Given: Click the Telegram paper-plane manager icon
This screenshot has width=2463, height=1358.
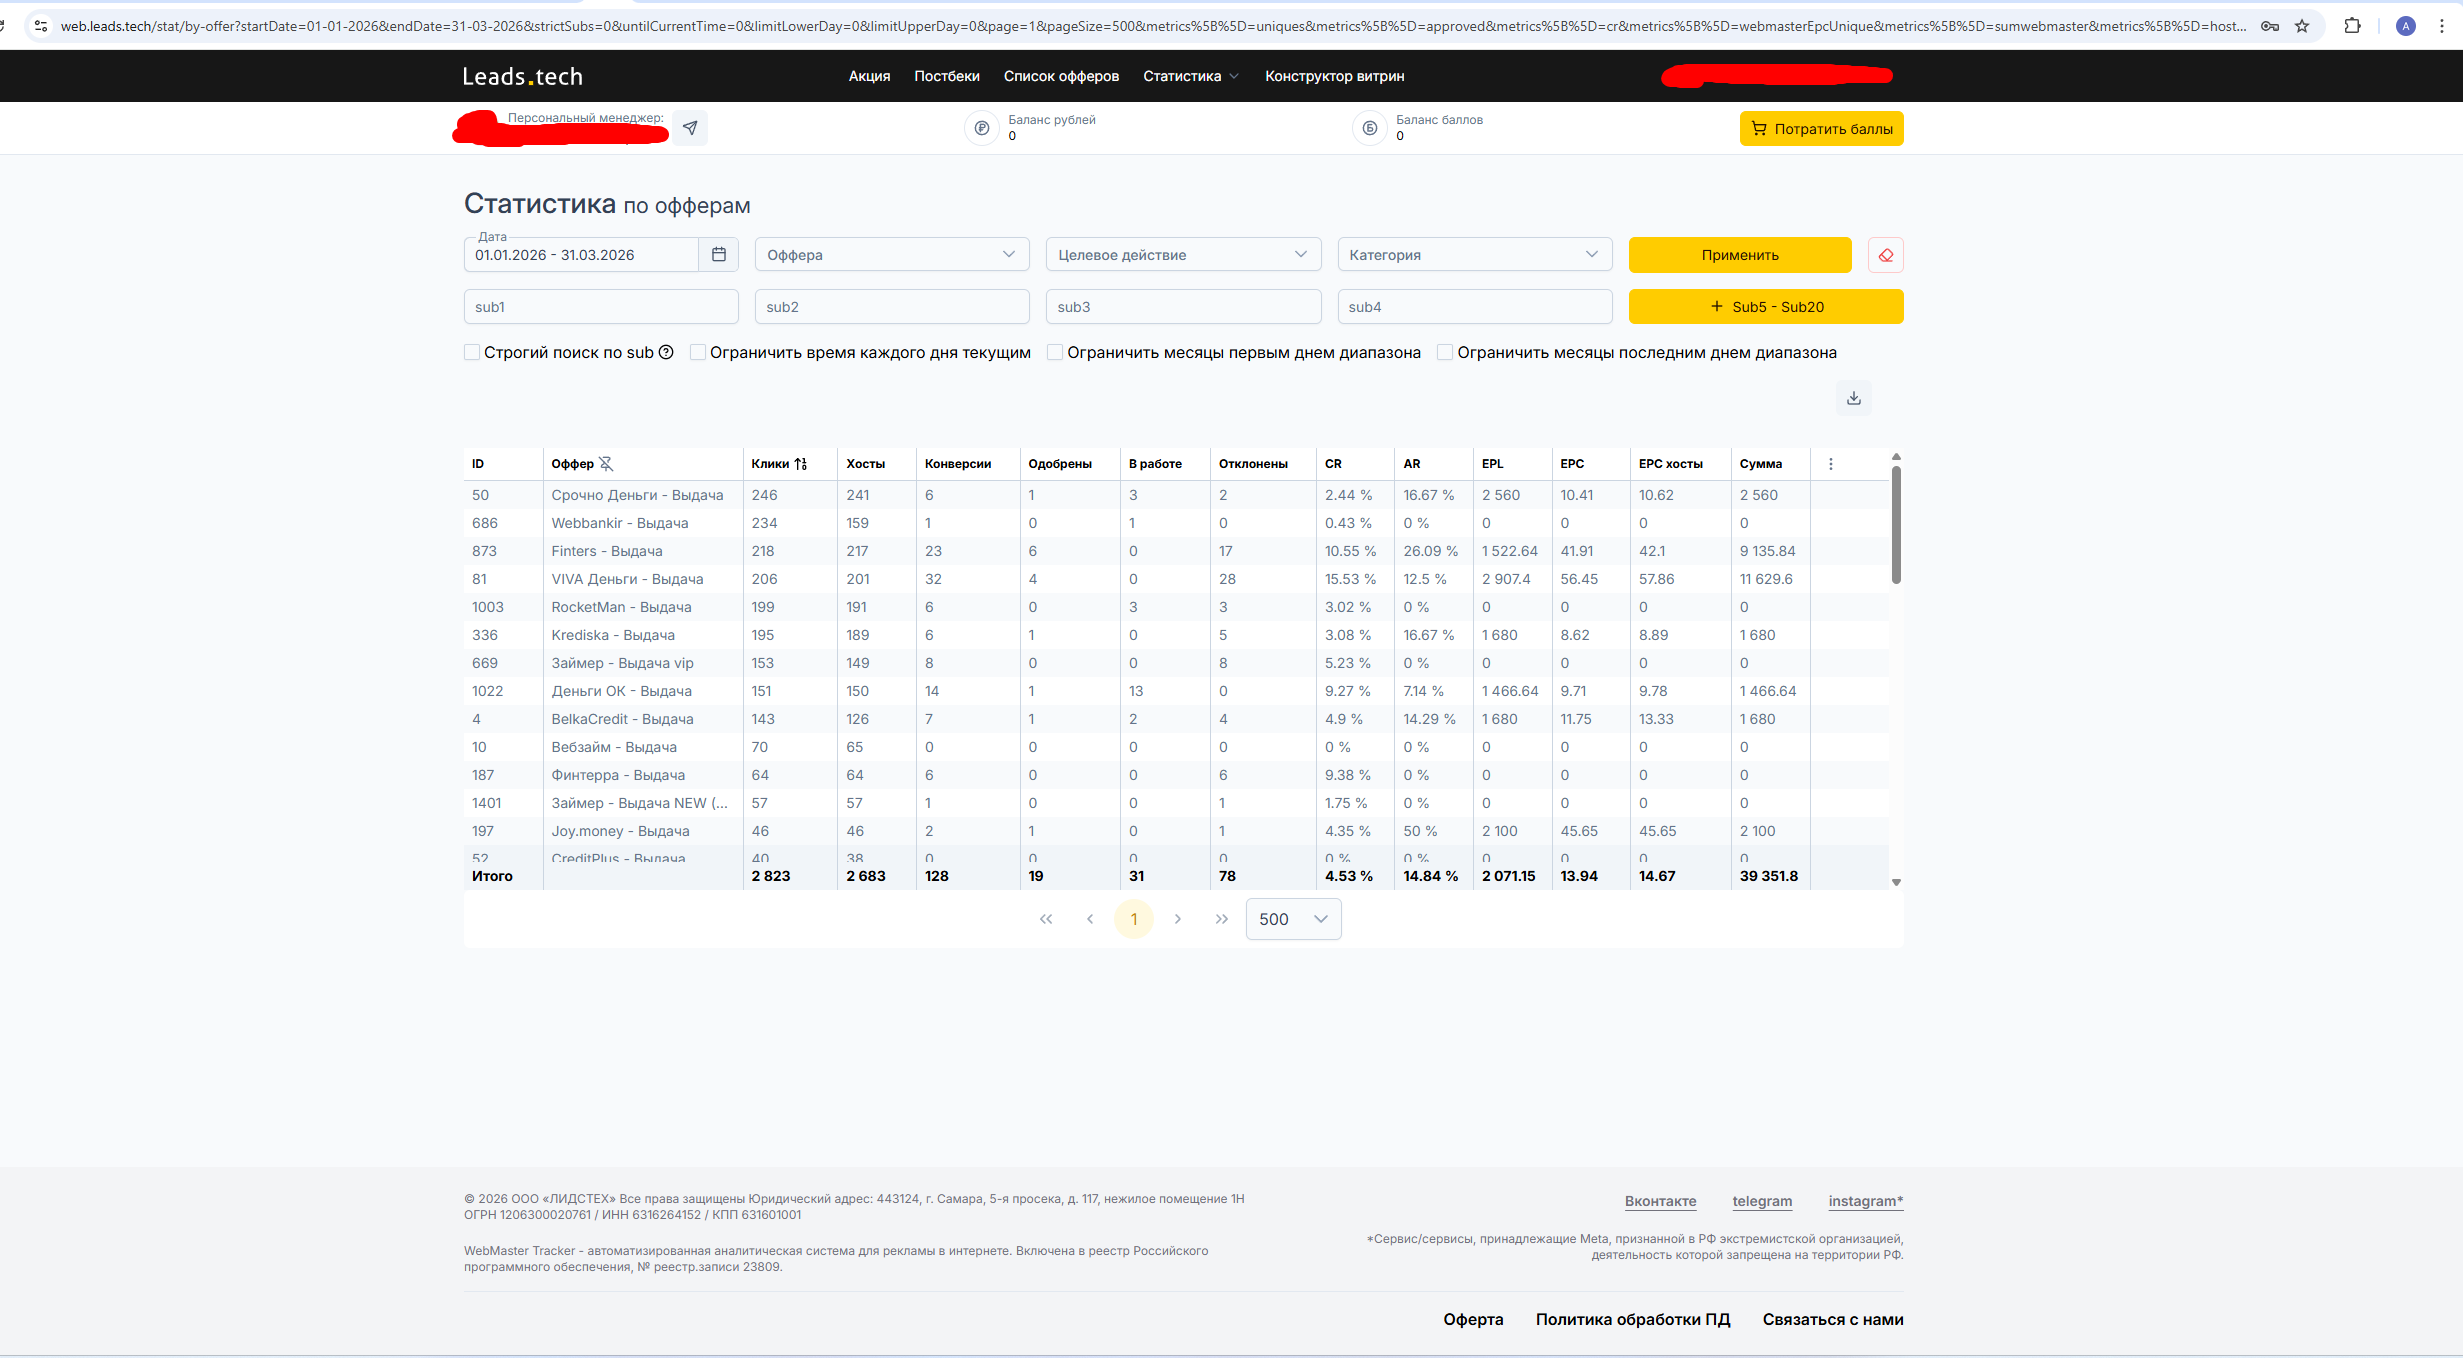Looking at the screenshot, I should [690, 128].
